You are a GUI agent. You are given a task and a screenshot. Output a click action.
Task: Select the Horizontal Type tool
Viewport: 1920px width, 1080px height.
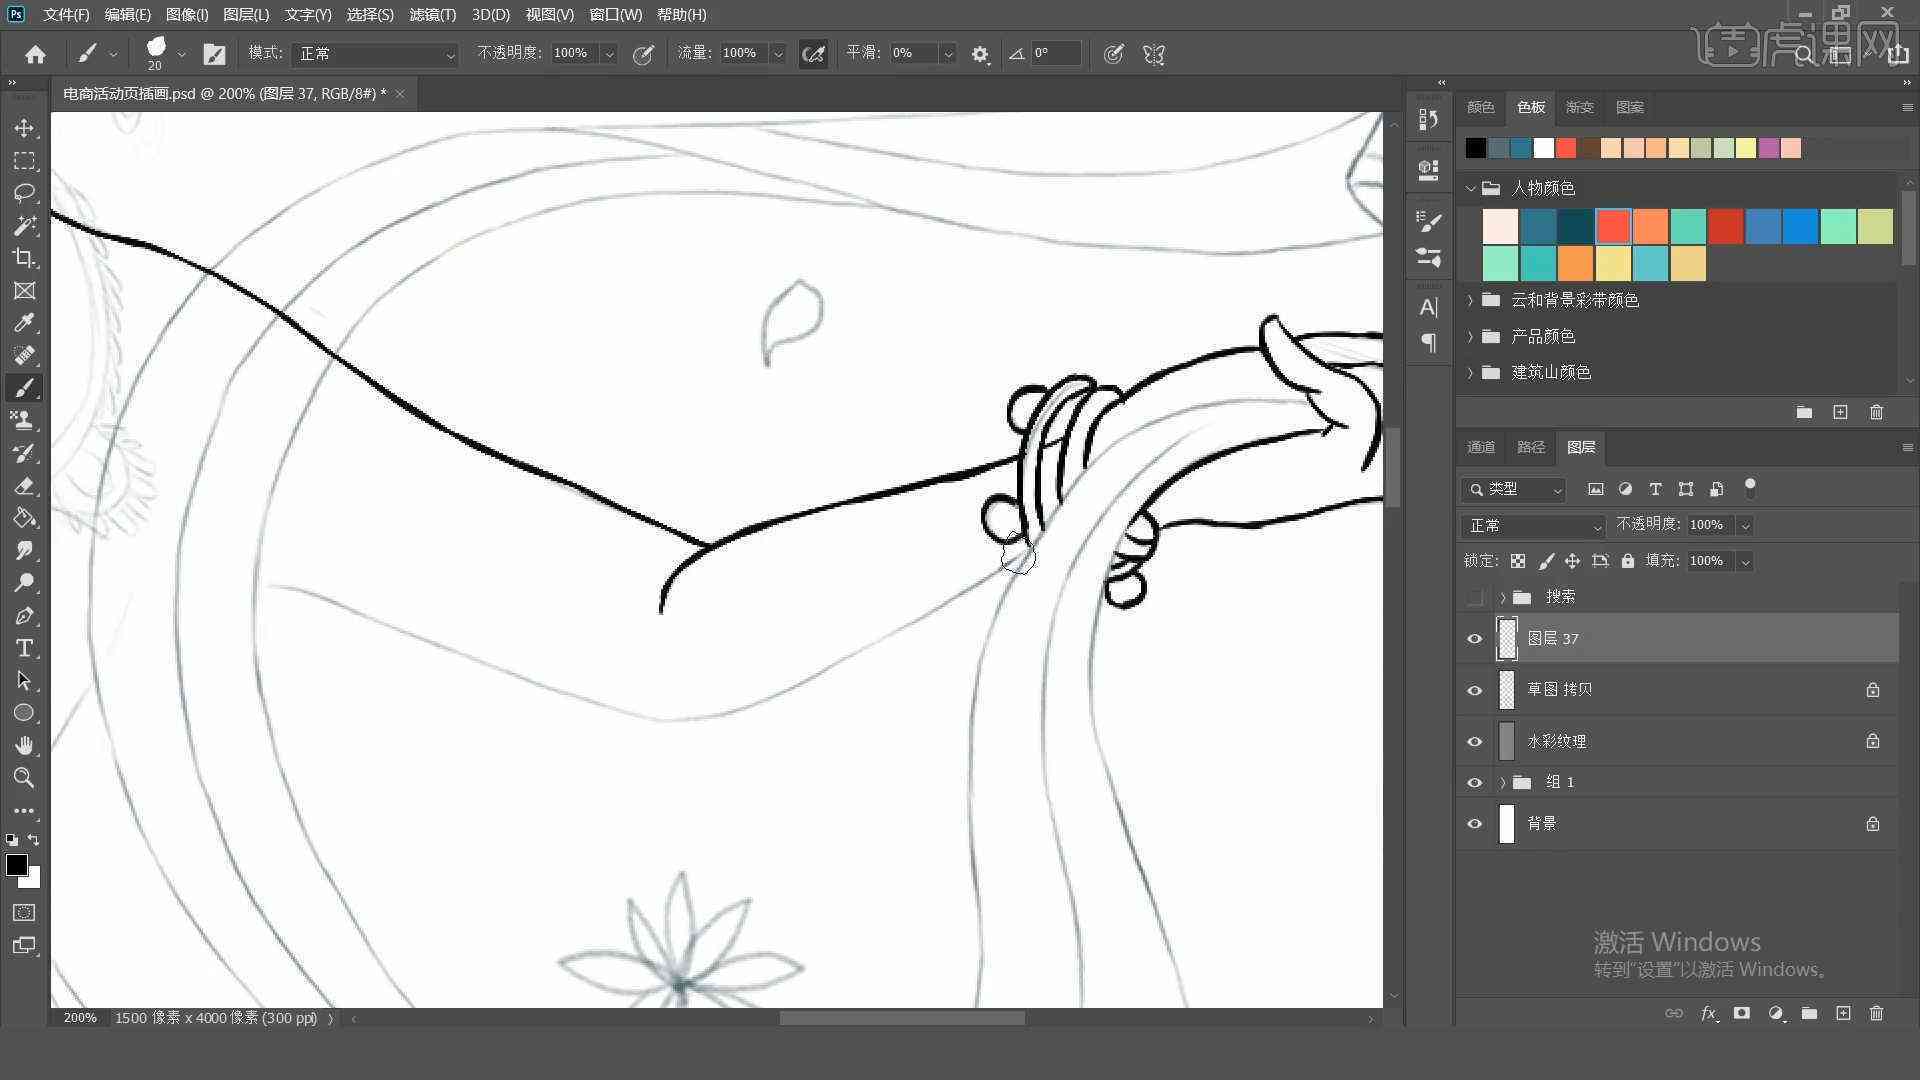[x=24, y=648]
